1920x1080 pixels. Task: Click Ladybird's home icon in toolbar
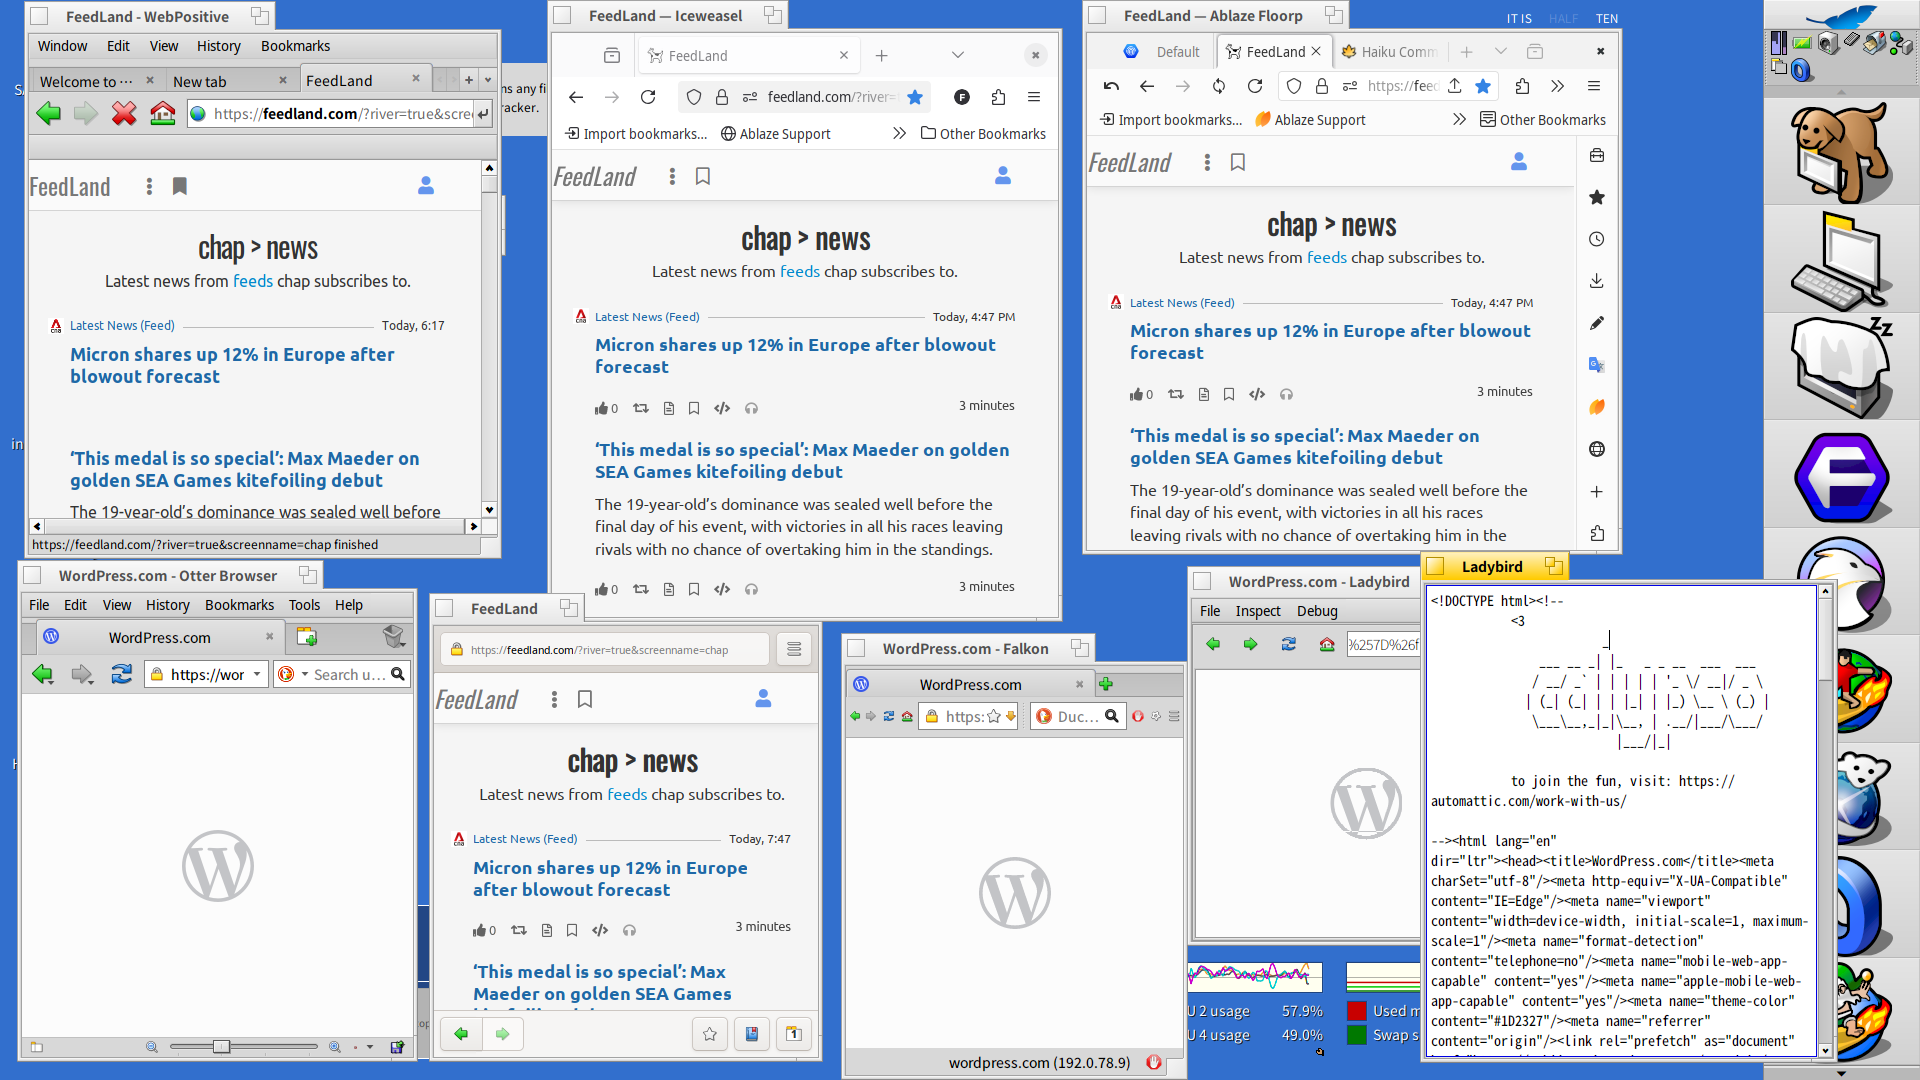tap(1327, 645)
